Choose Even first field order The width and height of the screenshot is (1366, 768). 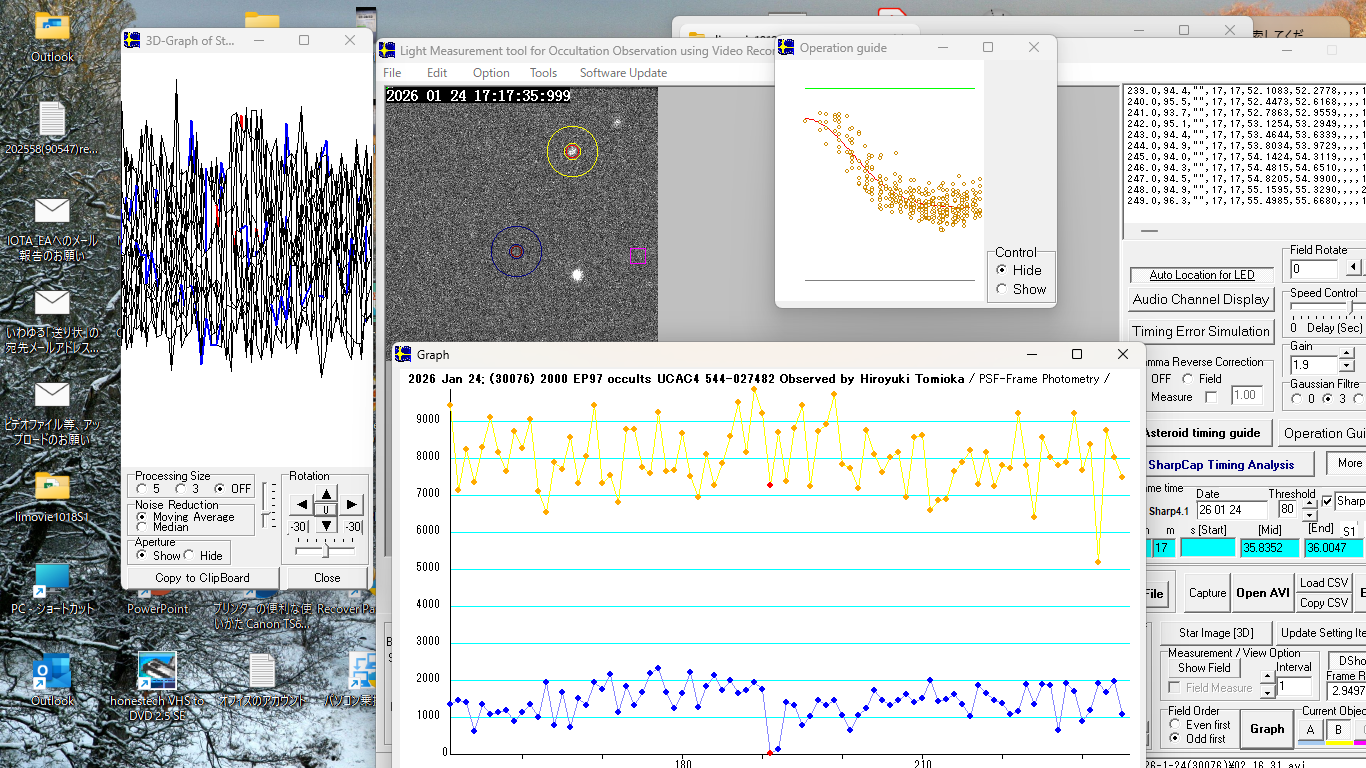pyautogui.click(x=1175, y=725)
